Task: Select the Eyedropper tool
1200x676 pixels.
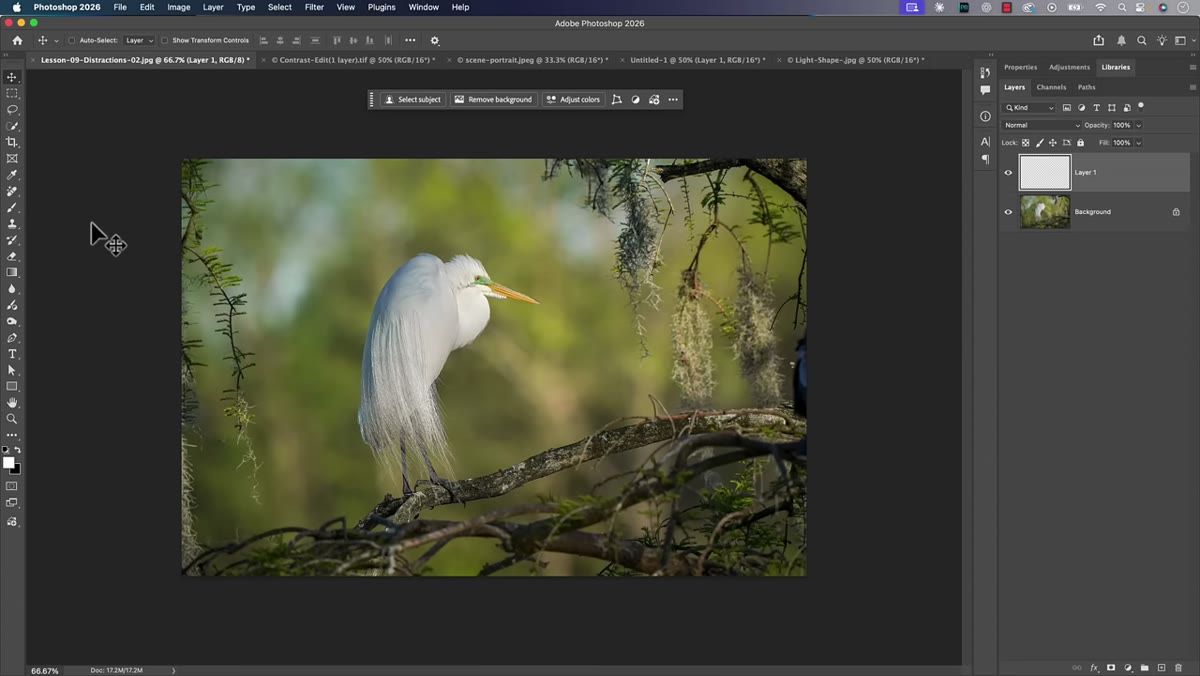Action: click(12, 175)
